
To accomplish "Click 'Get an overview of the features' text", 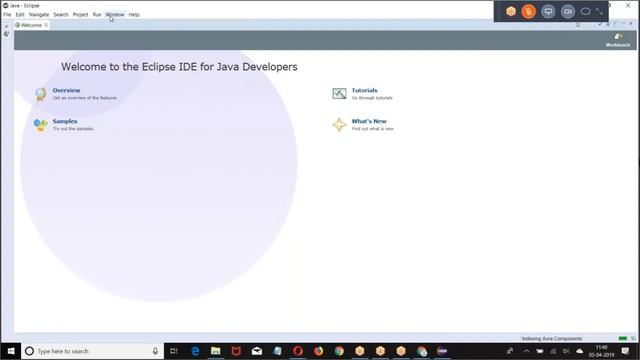I will point(85,98).
